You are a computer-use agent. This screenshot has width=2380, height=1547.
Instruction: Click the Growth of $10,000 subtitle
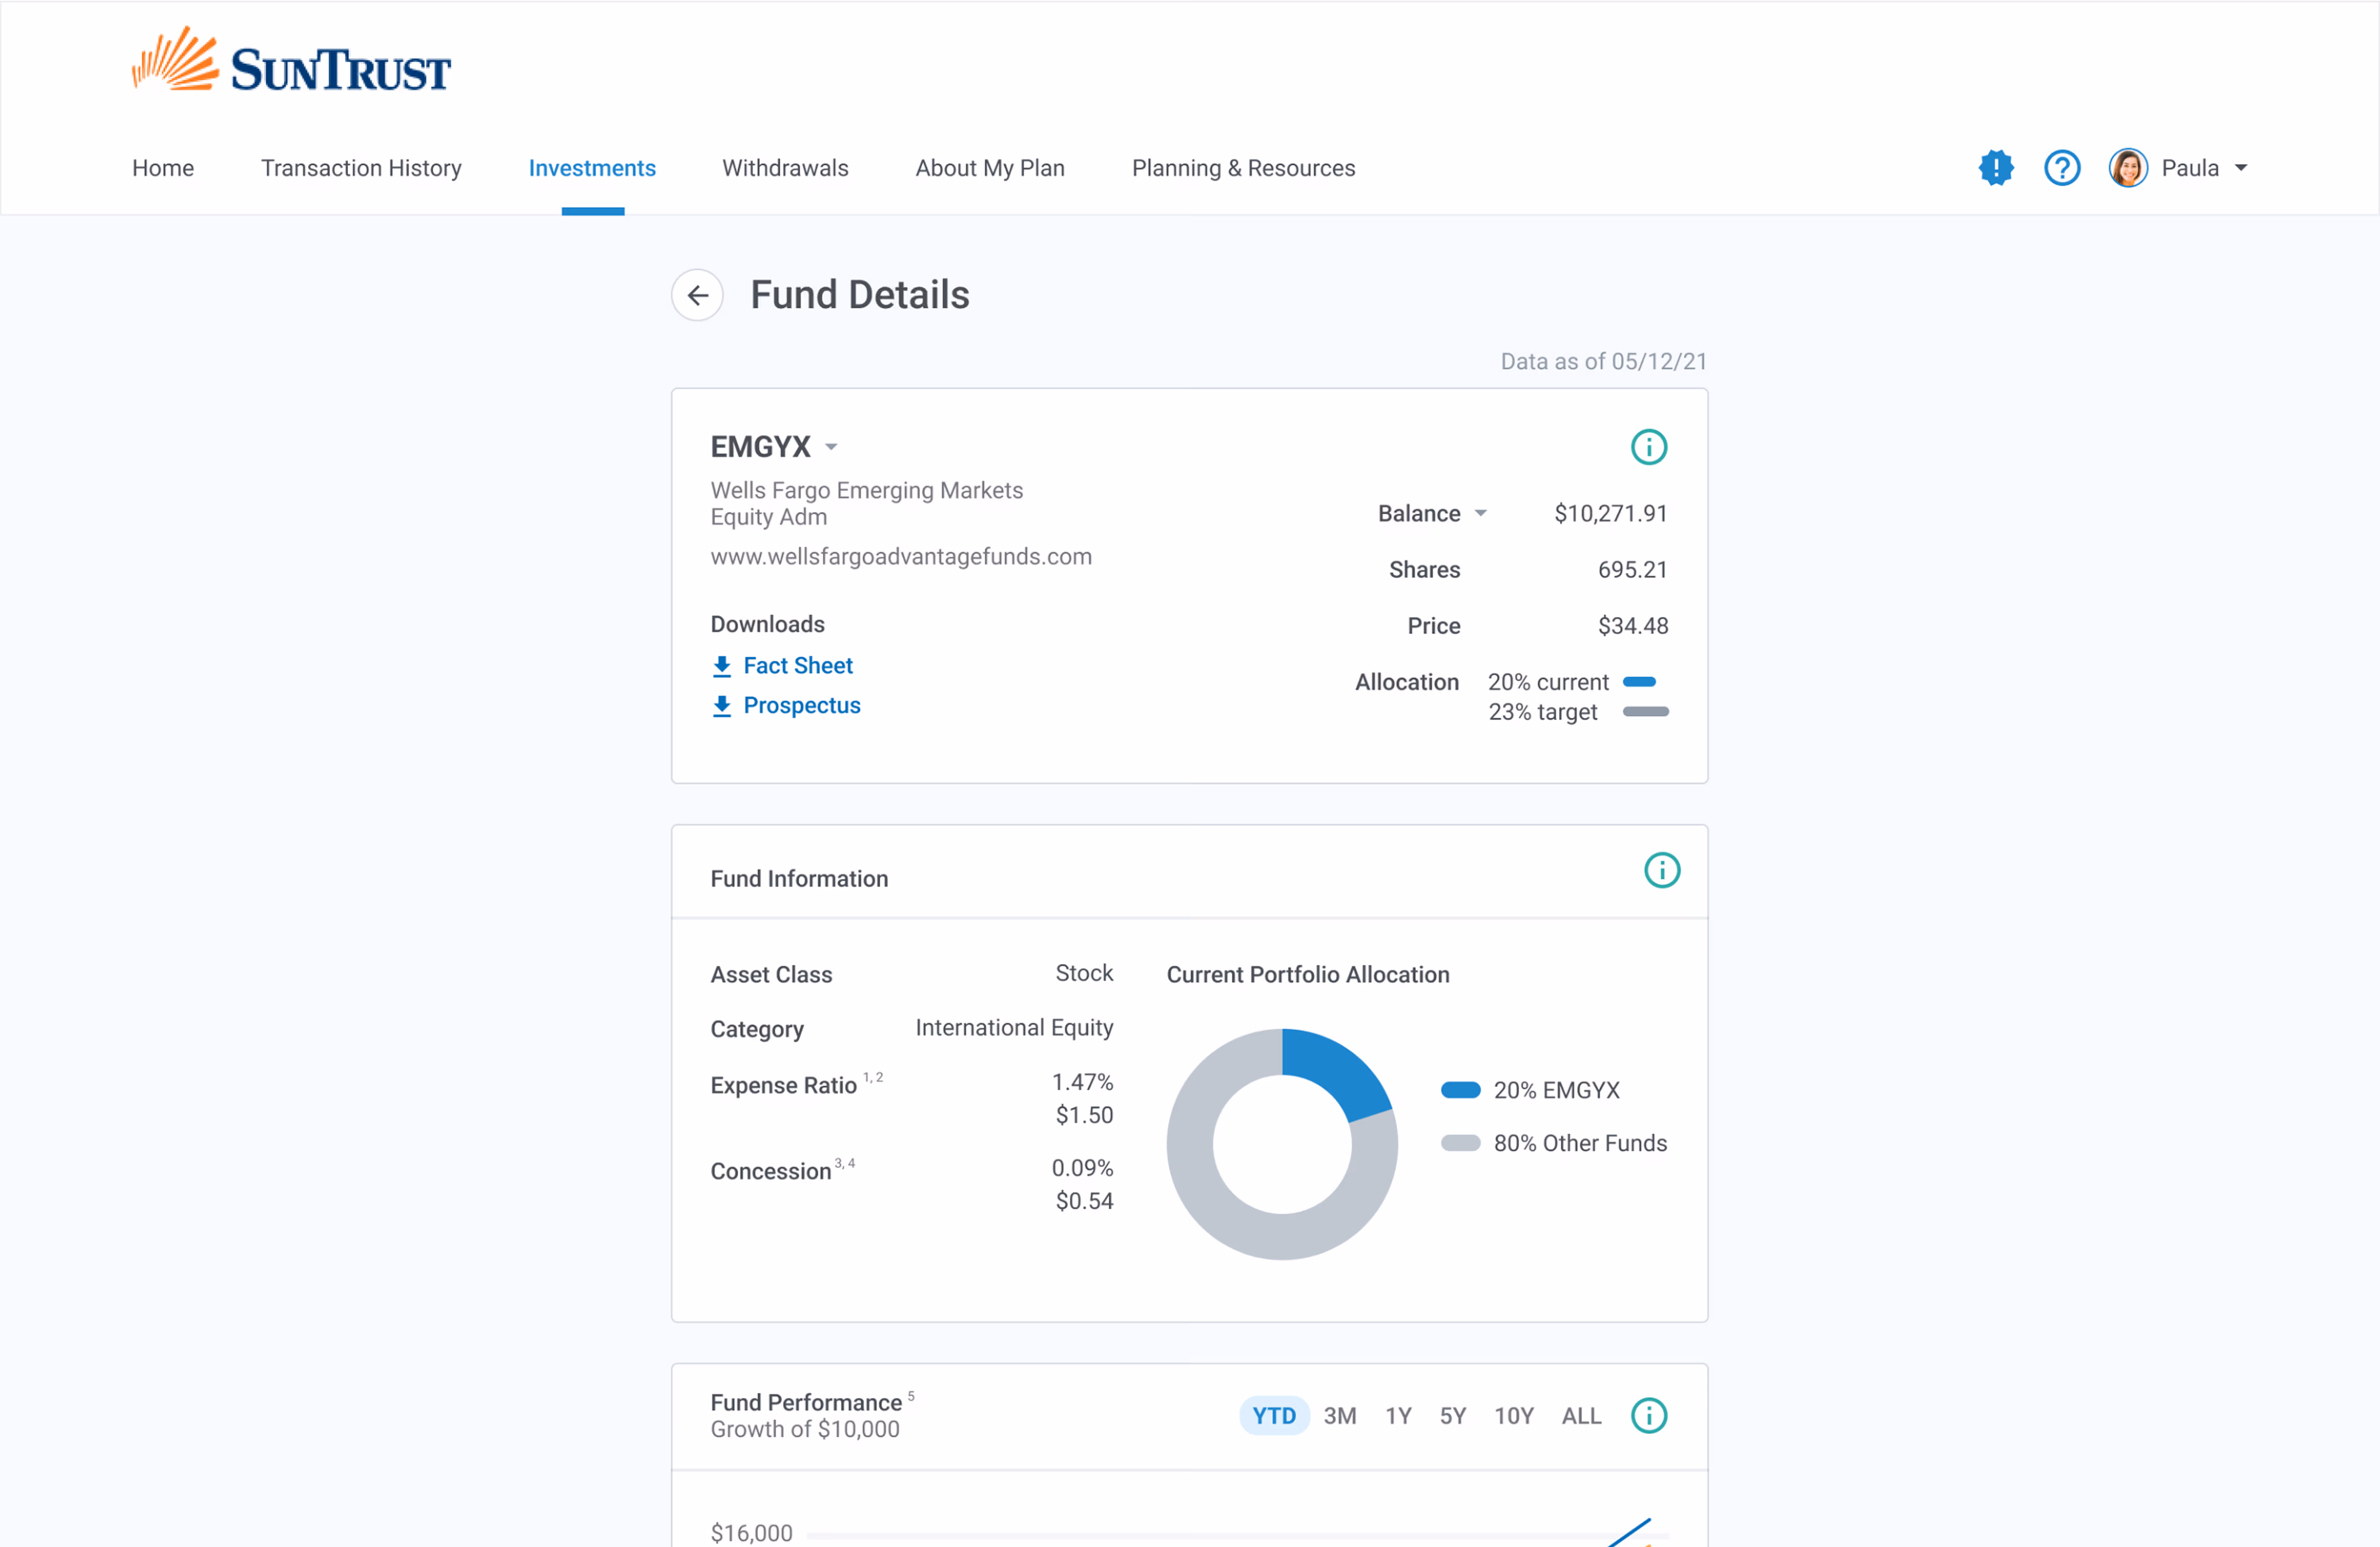805,1430
